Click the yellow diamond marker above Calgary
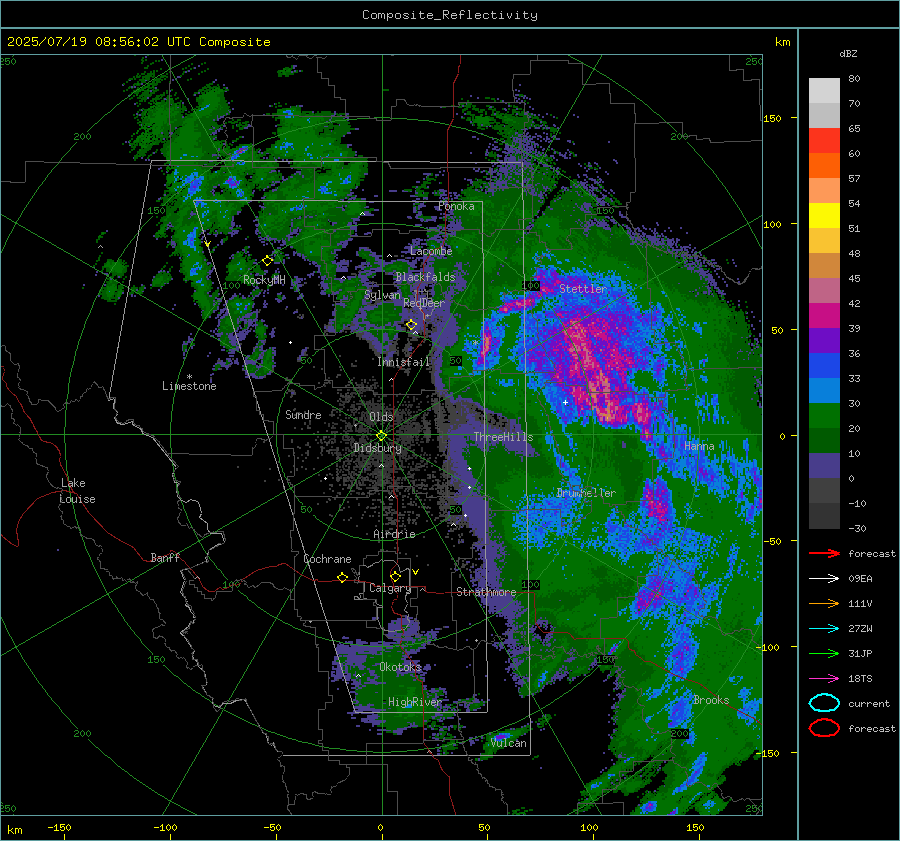900x841 pixels. (395, 576)
